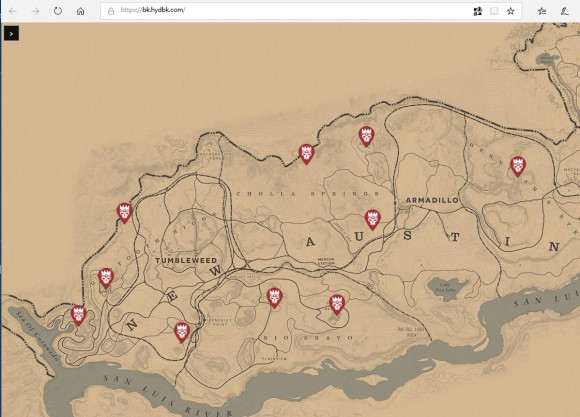Click the Plainview label
This screenshot has height=417, width=580.
274,359
